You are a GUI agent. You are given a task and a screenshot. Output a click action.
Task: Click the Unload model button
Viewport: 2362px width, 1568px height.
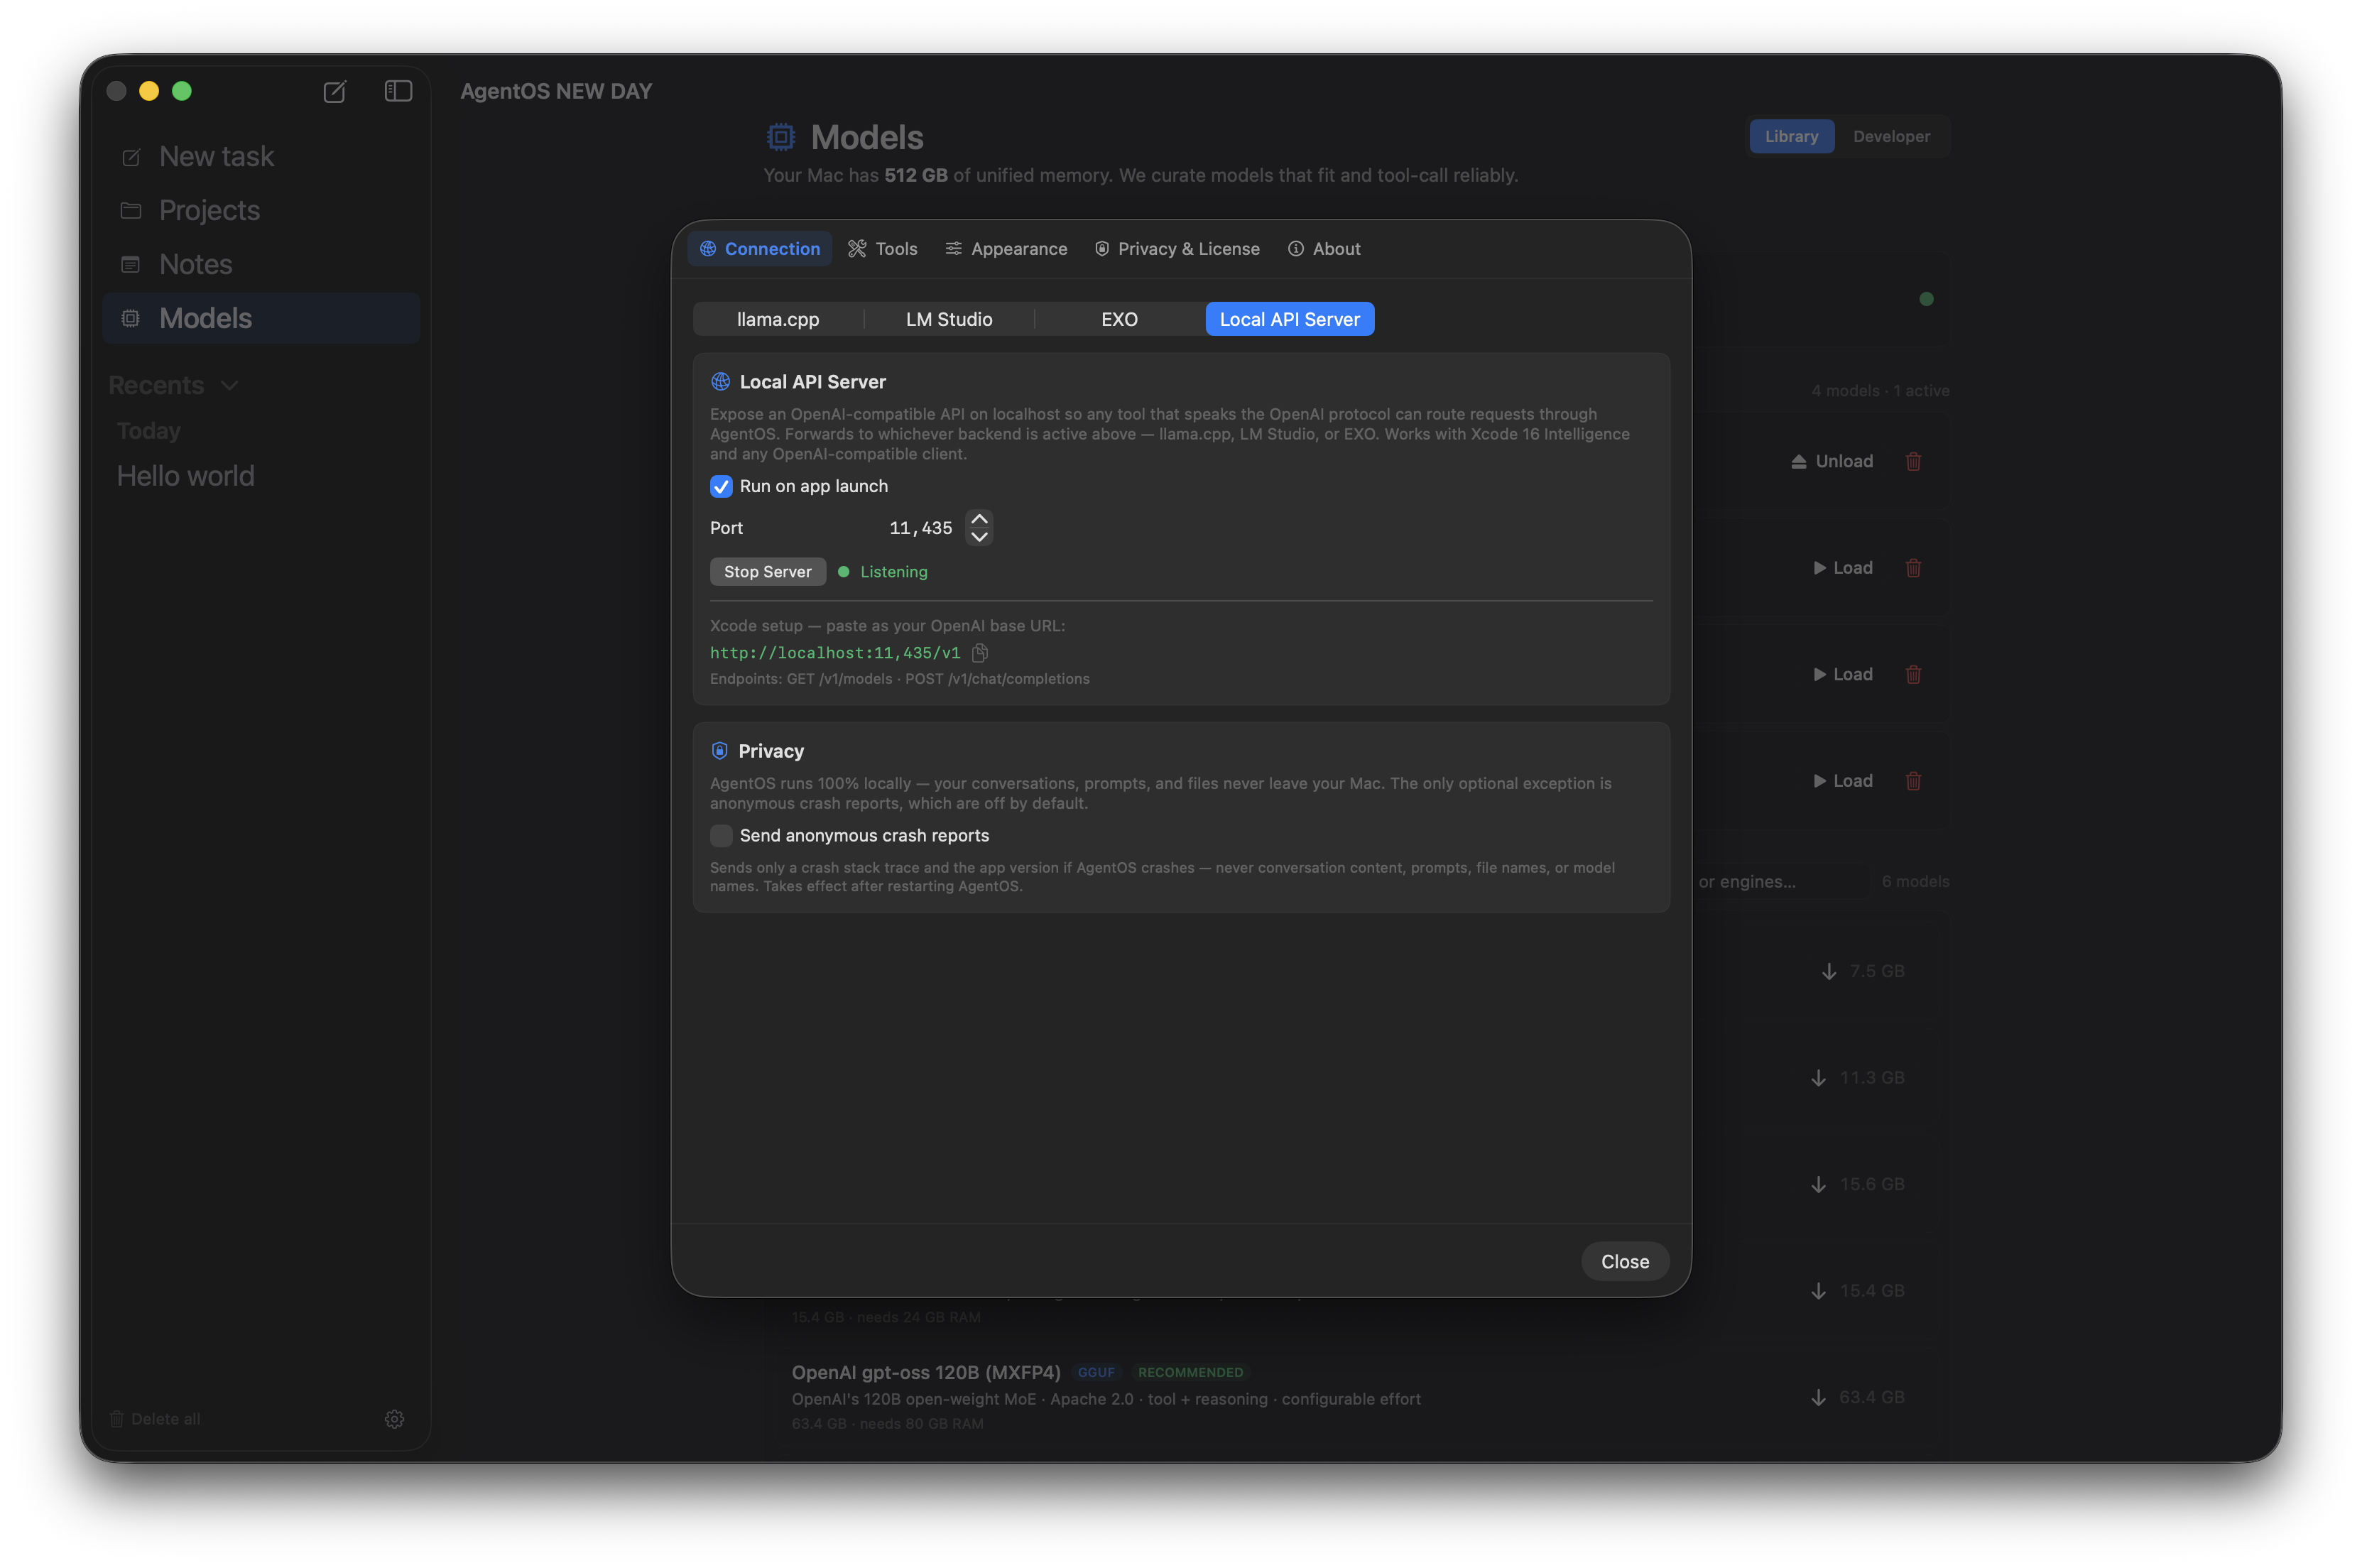[x=1831, y=462]
